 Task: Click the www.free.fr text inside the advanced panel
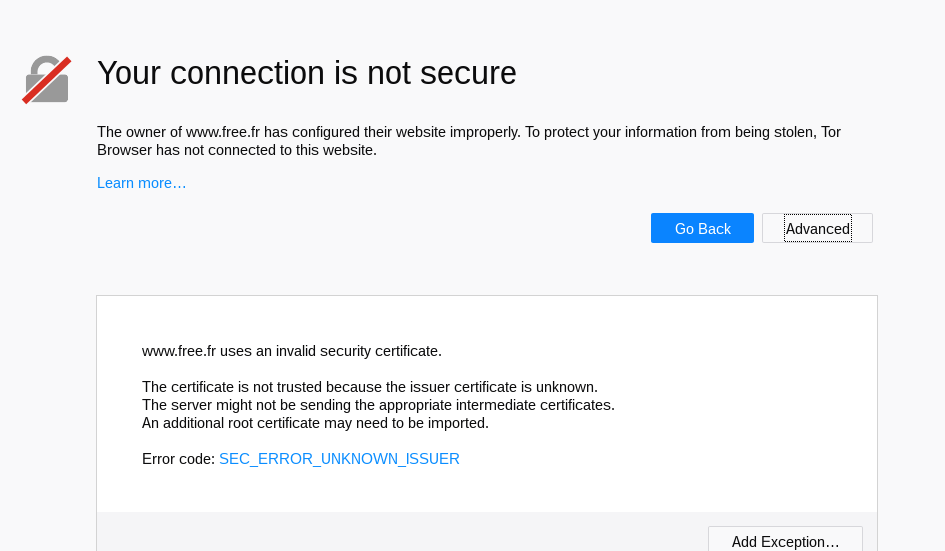click(x=179, y=351)
